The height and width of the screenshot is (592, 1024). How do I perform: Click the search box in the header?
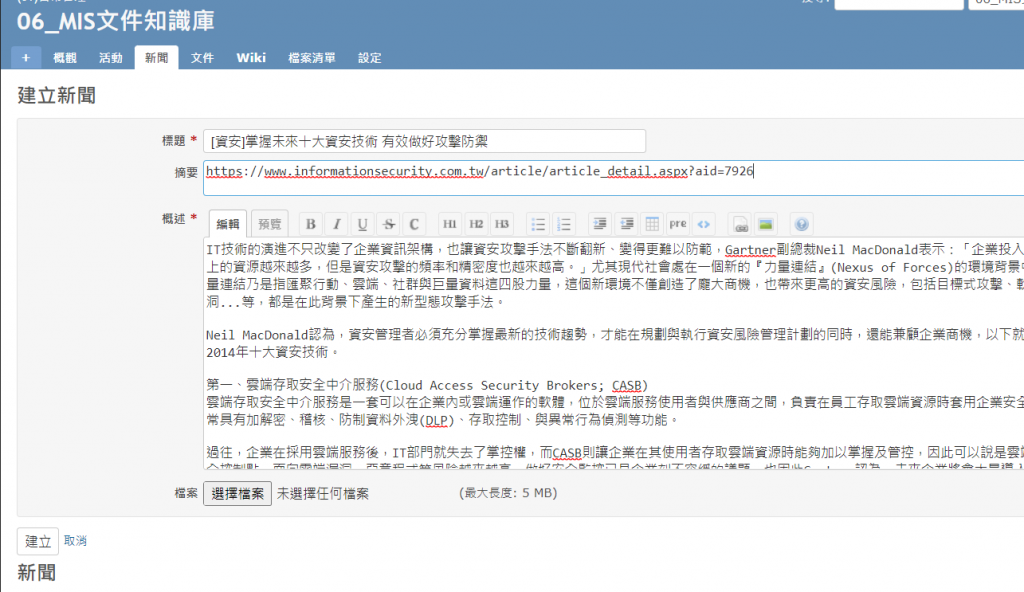899,4
